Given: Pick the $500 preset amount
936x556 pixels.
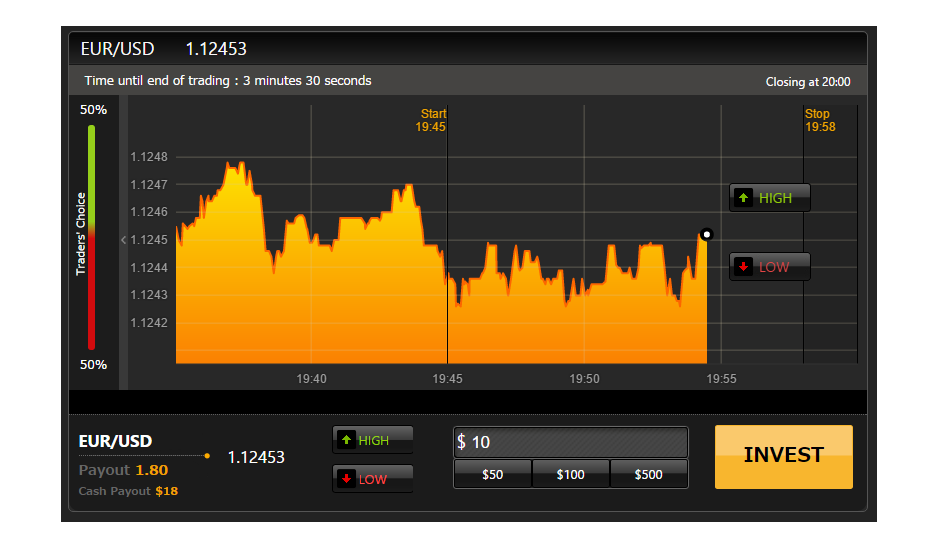Looking at the screenshot, I should pos(648,475).
